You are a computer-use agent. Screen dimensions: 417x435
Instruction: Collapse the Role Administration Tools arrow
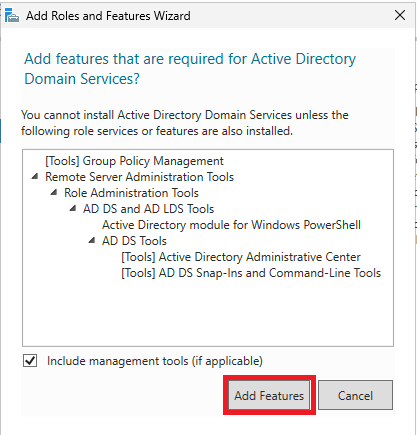(x=54, y=193)
